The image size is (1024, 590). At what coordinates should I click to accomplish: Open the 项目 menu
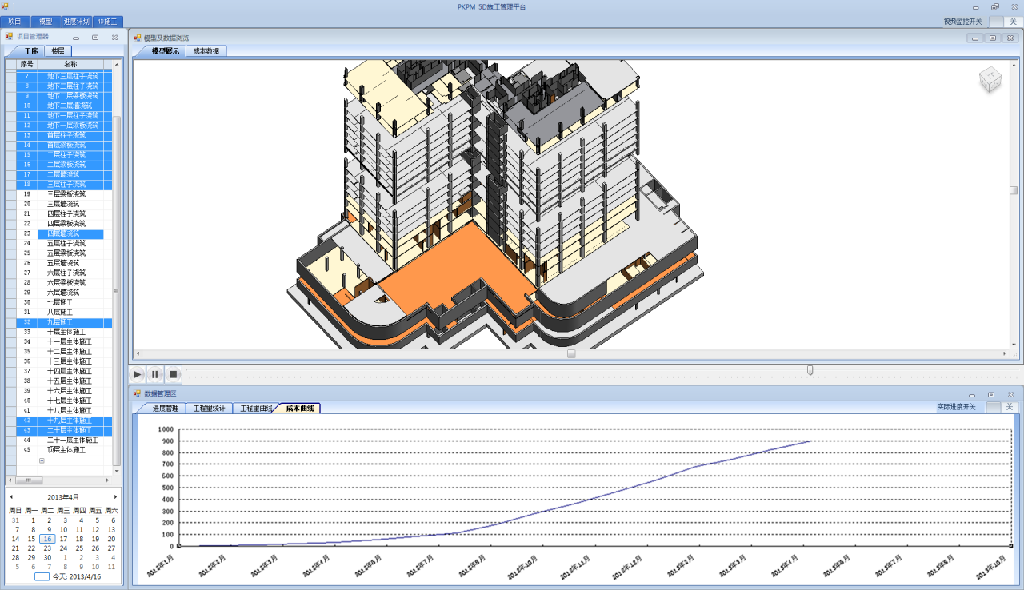coord(14,22)
